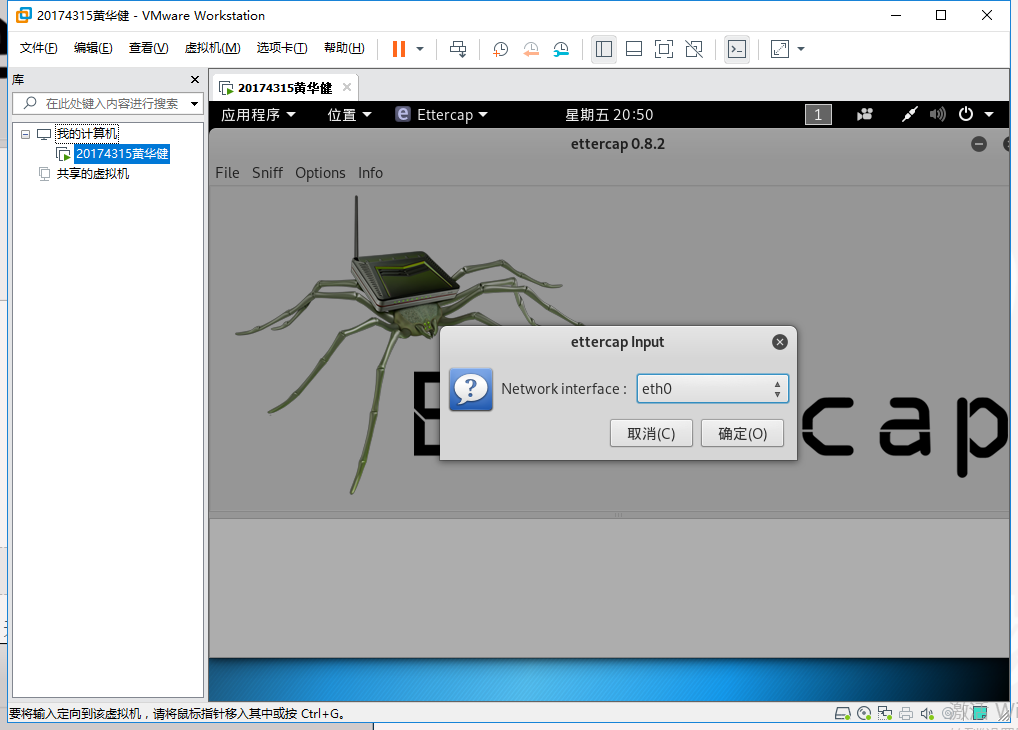This screenshot has width=1018, height=730.
Task: Open the 应用程序 menu in guest panel
Action: click(258, 115)
